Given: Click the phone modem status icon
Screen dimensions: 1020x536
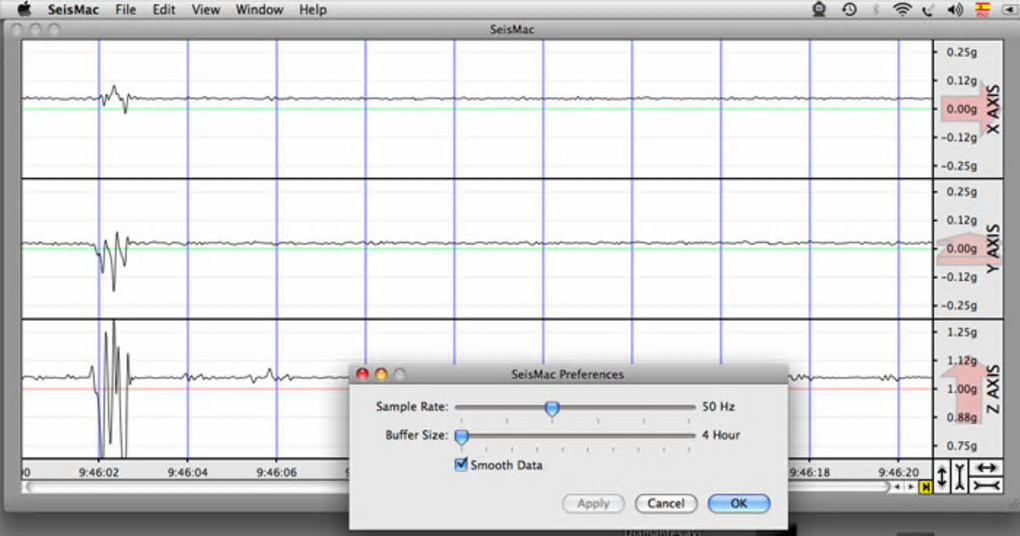Looking at the screenshot, I should tap(928, 9).
